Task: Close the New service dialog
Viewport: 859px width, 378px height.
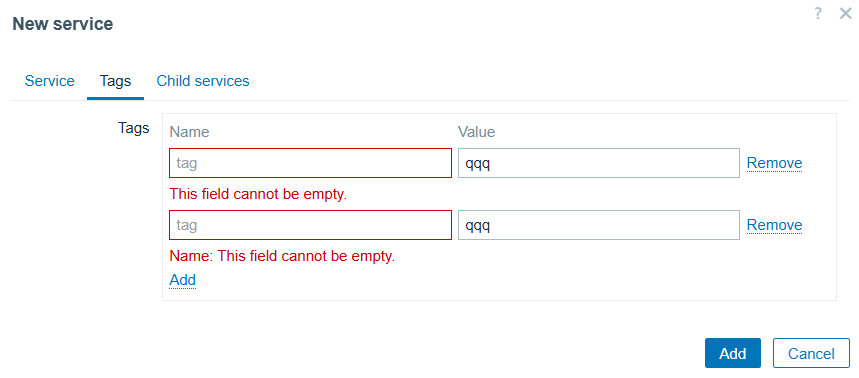Action: pyautogui.click(x=845, y=14)
